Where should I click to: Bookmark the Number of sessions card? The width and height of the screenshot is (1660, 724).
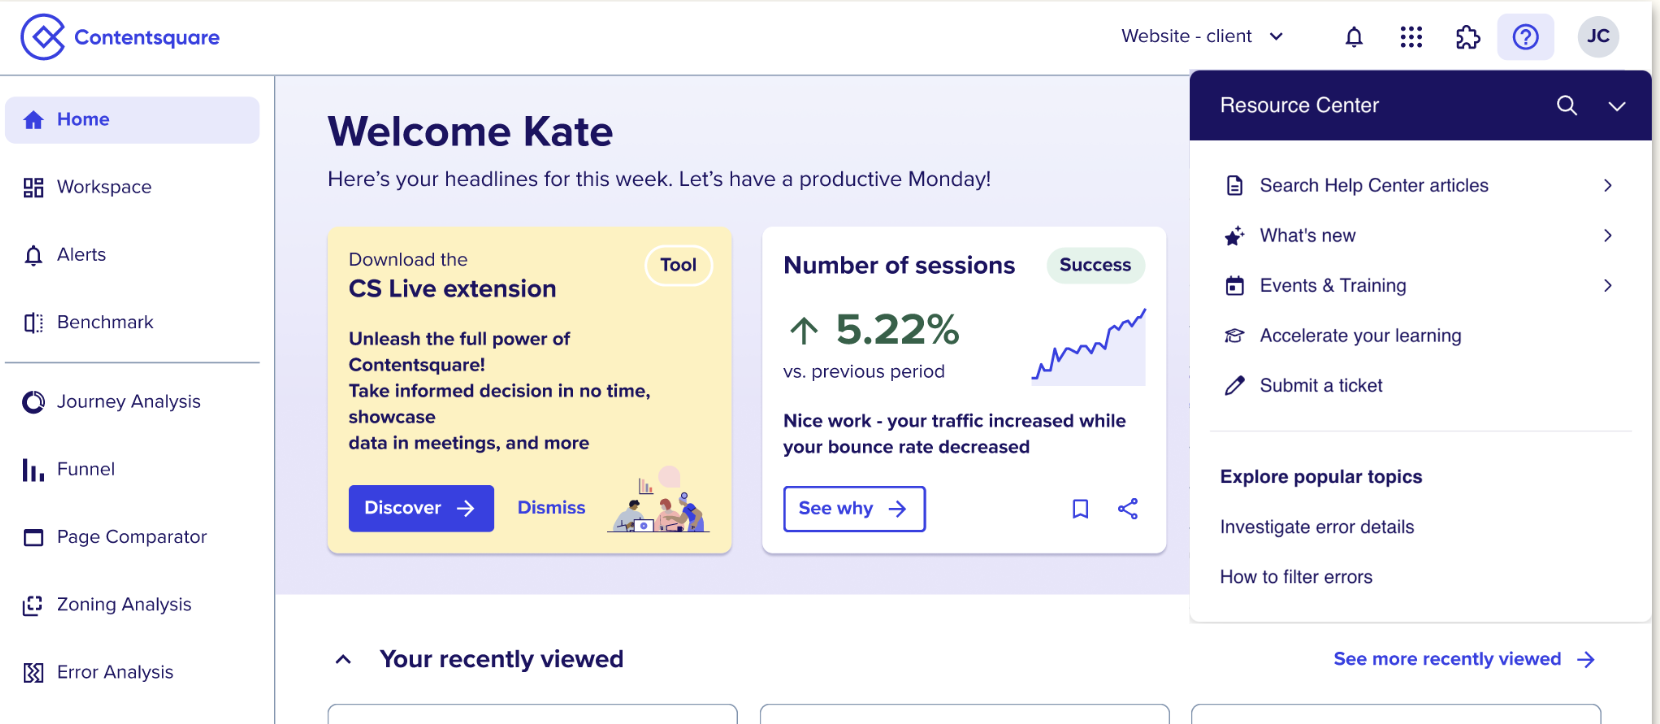point(1080,509)
